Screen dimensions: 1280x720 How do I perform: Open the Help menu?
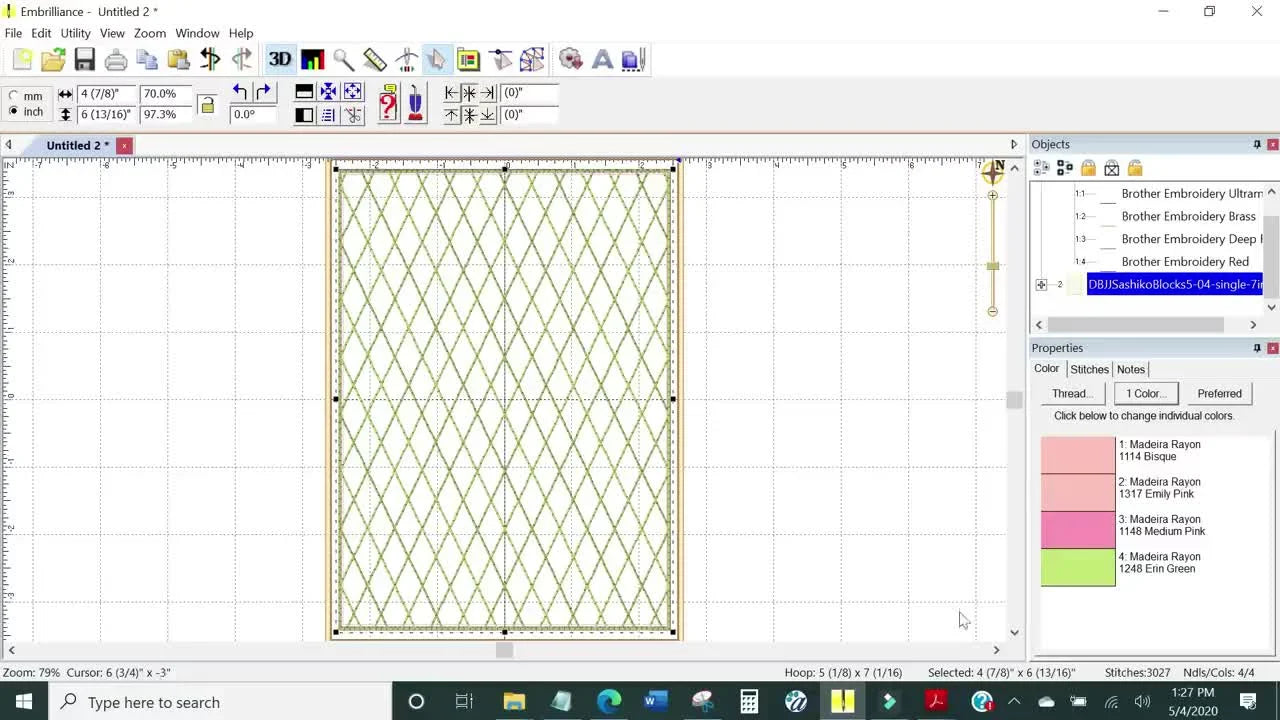[241, 33]
